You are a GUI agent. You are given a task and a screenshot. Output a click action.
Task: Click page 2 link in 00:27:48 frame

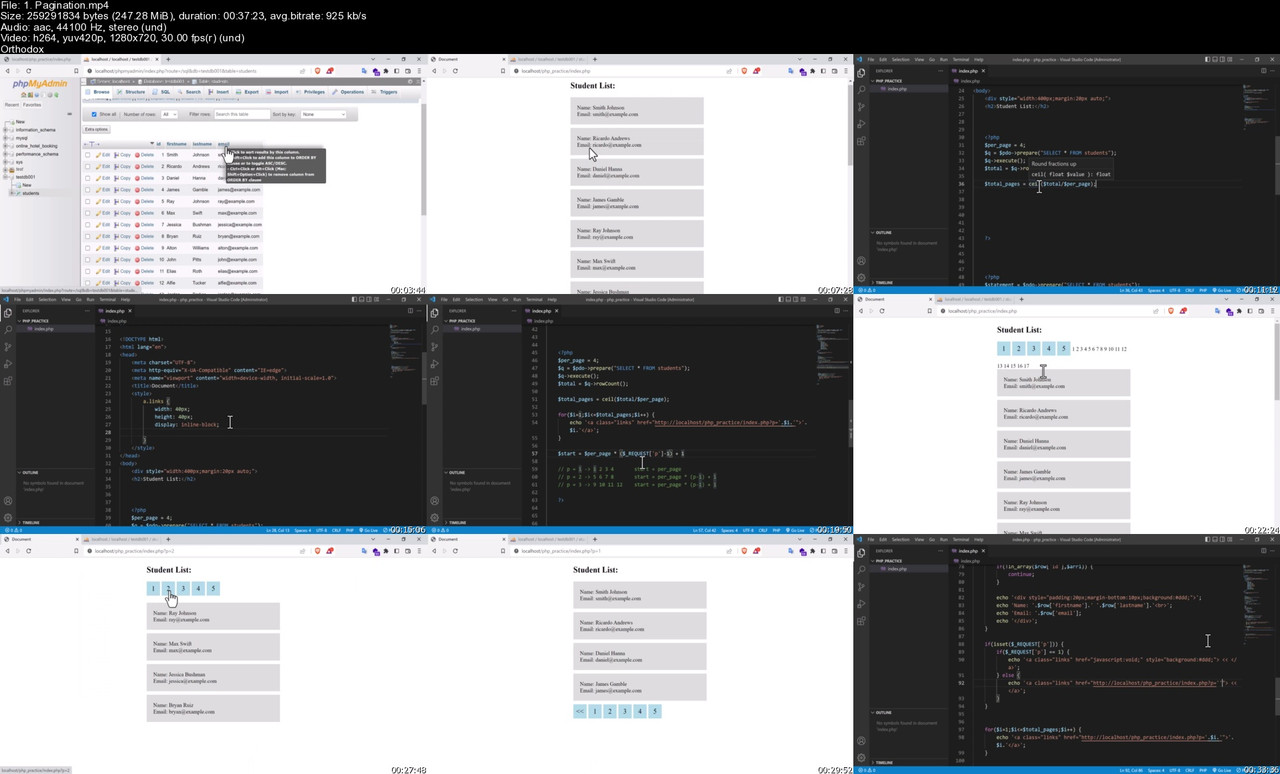click(x=169, y=588)
